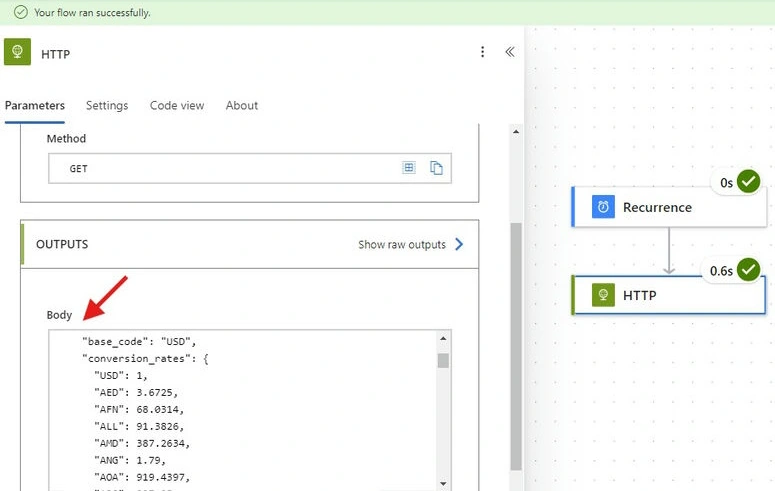The width and height of the screenshot is (775, 491).
Task: Expand Show raw outputs chevron
Action: tap(459, 244)
